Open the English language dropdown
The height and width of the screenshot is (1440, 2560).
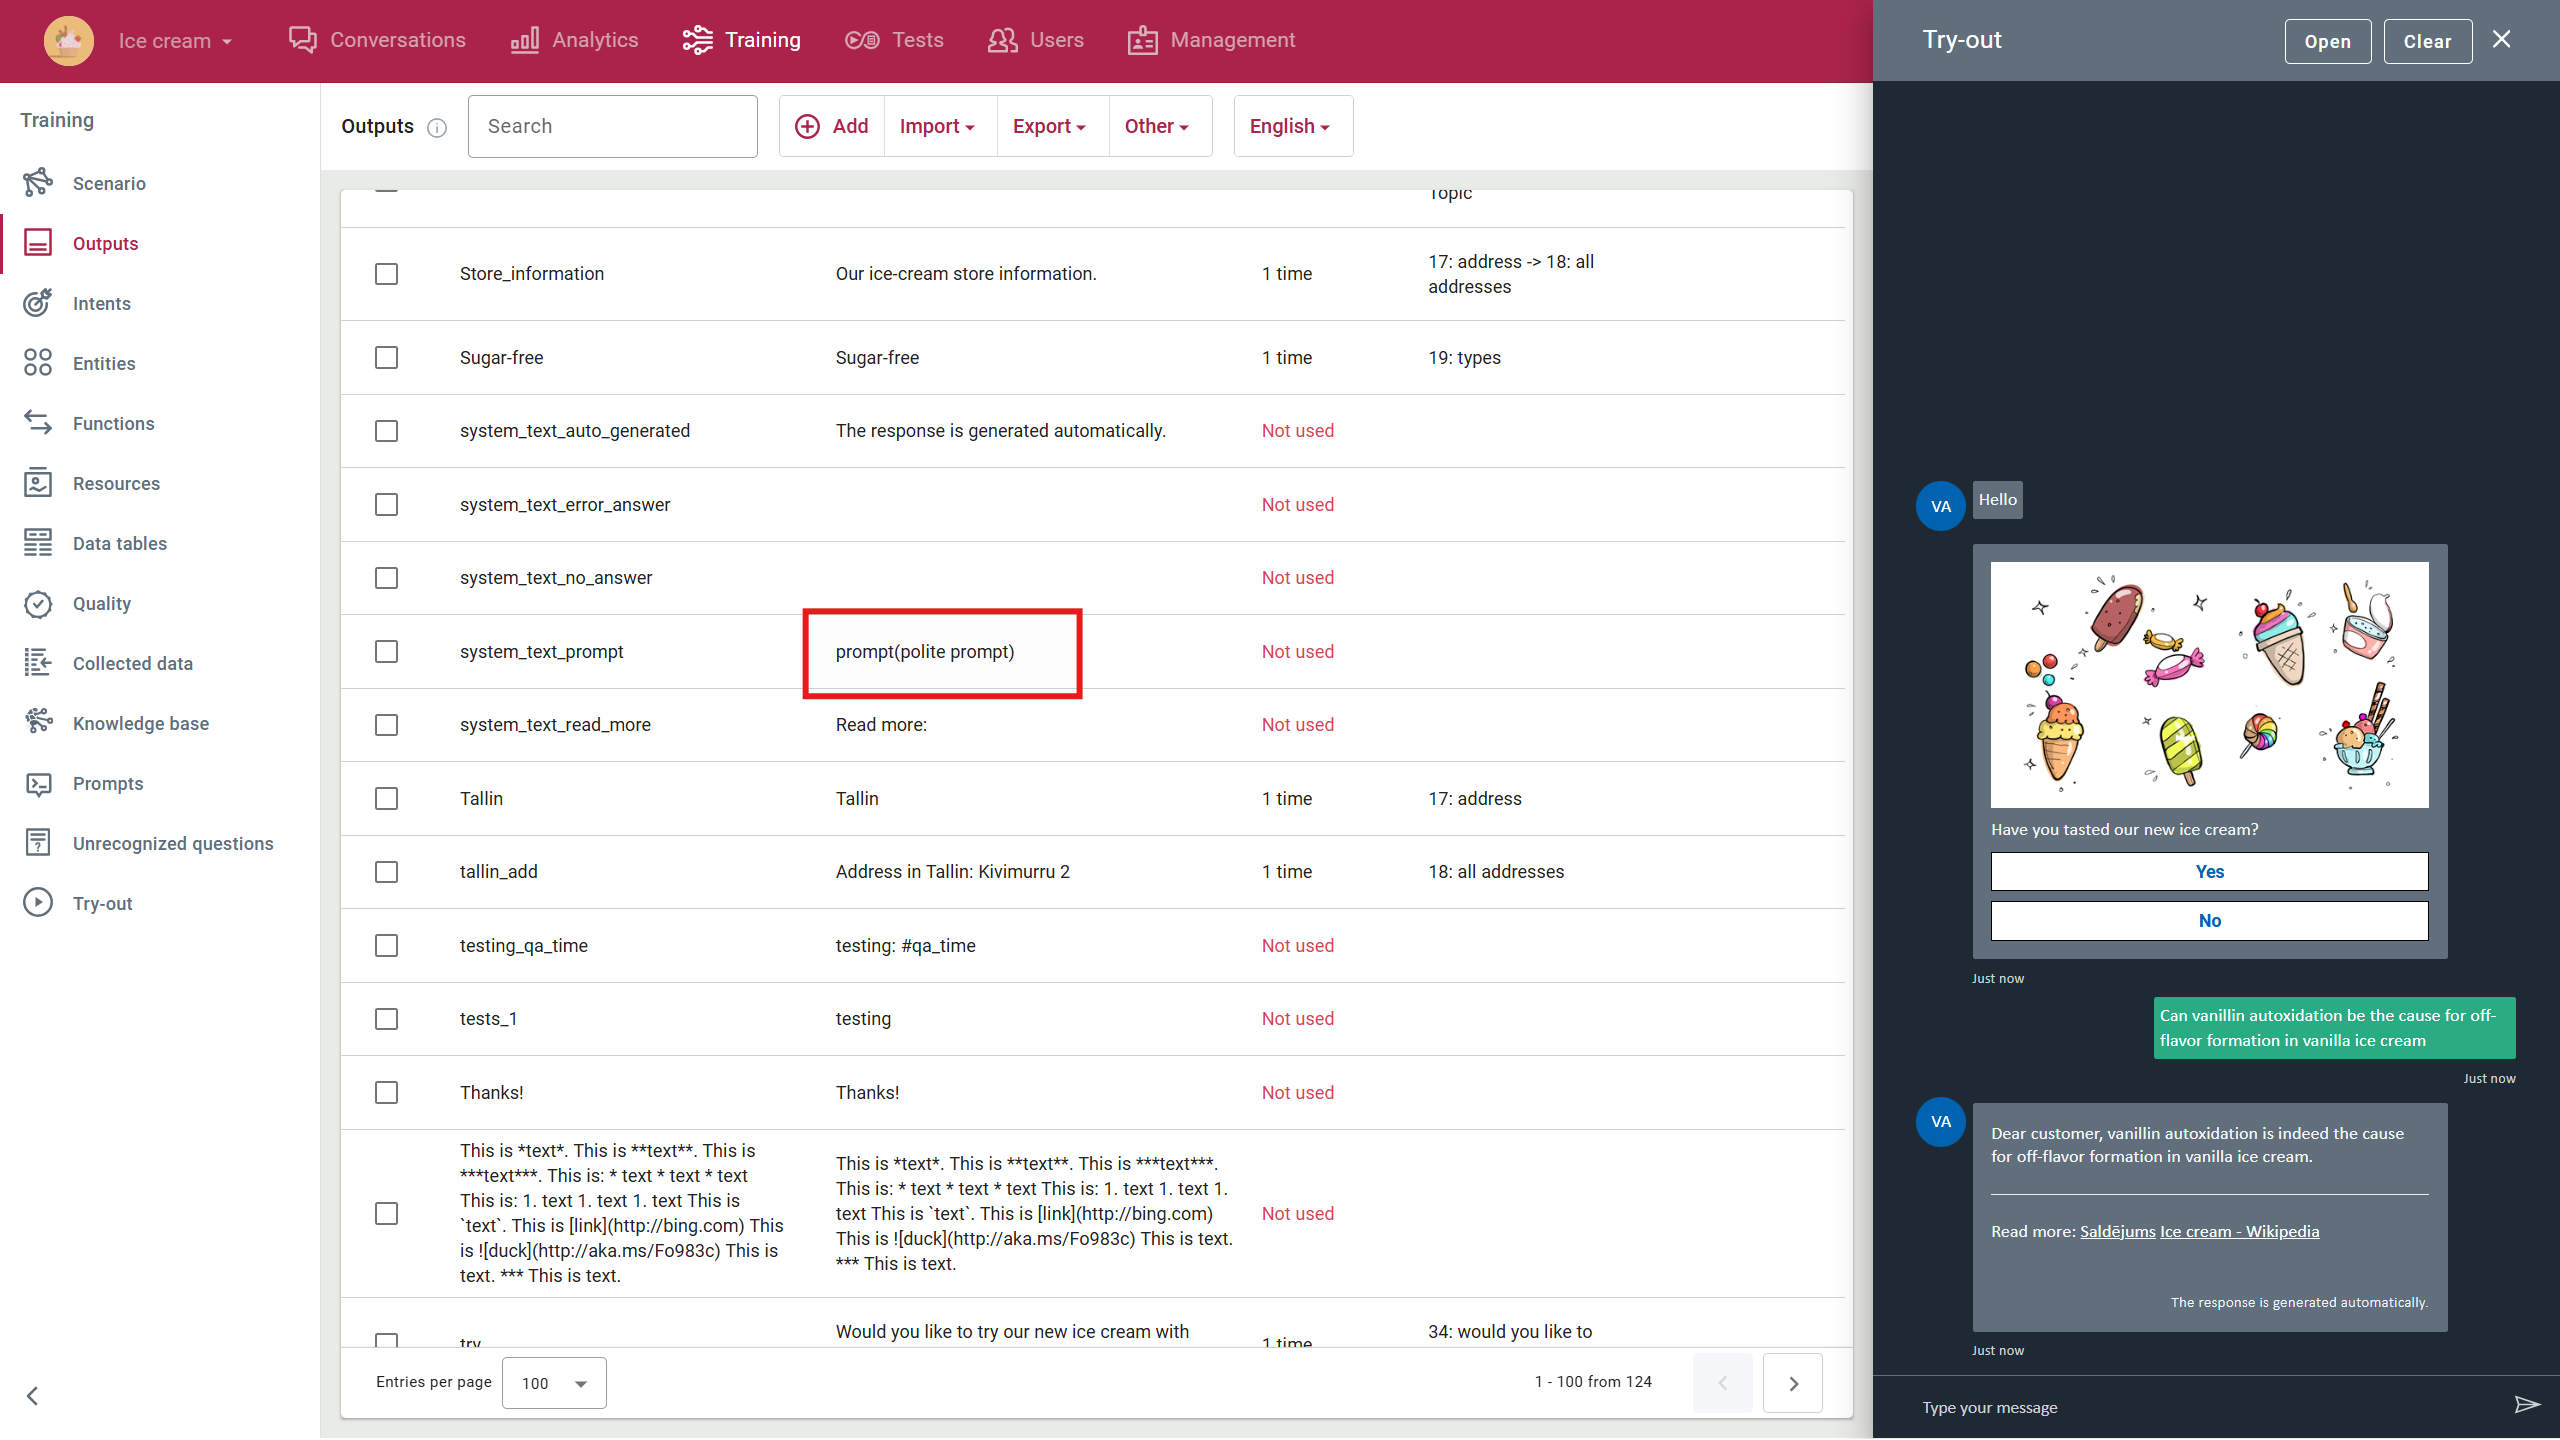click(x=1290, y=126)
